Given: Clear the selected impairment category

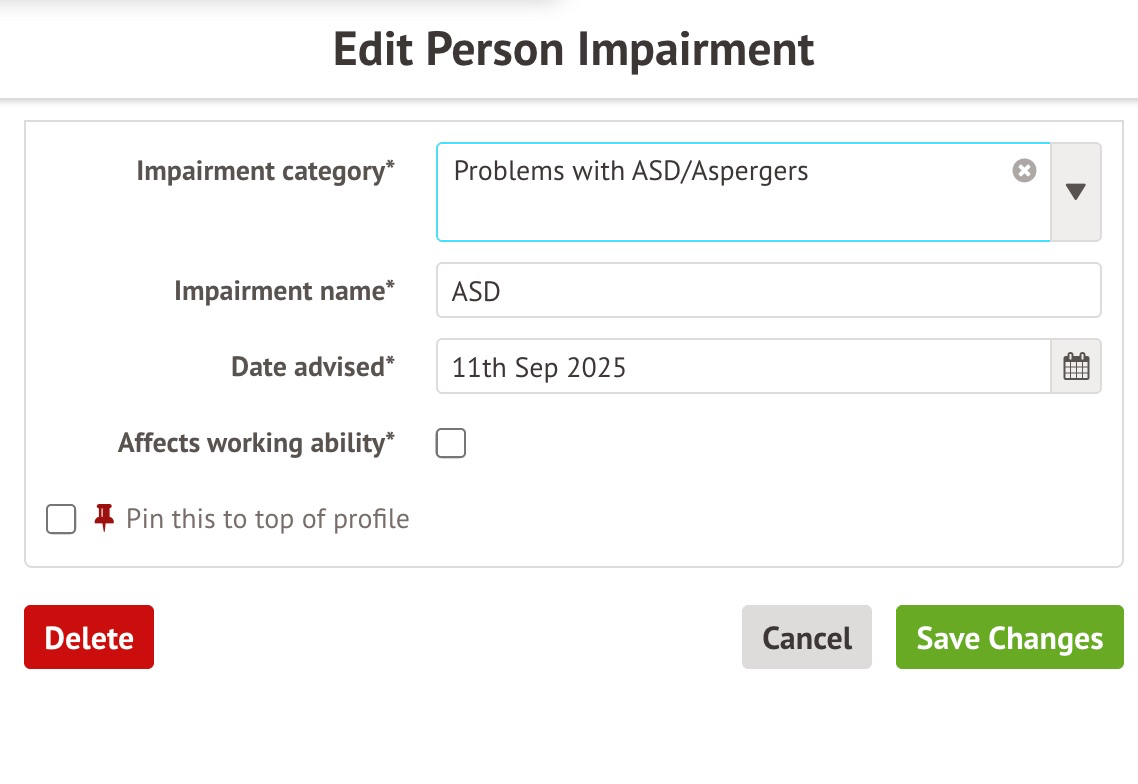Looking at the screenshot, I should 1024,171.
